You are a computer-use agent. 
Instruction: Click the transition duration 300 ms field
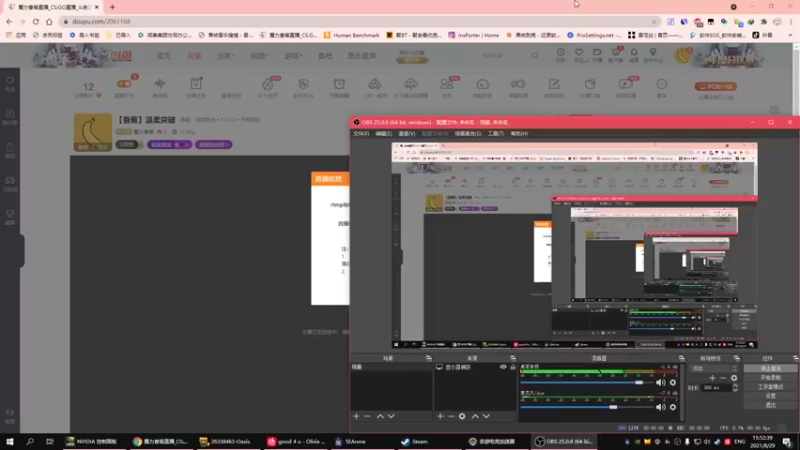point(716,388)
